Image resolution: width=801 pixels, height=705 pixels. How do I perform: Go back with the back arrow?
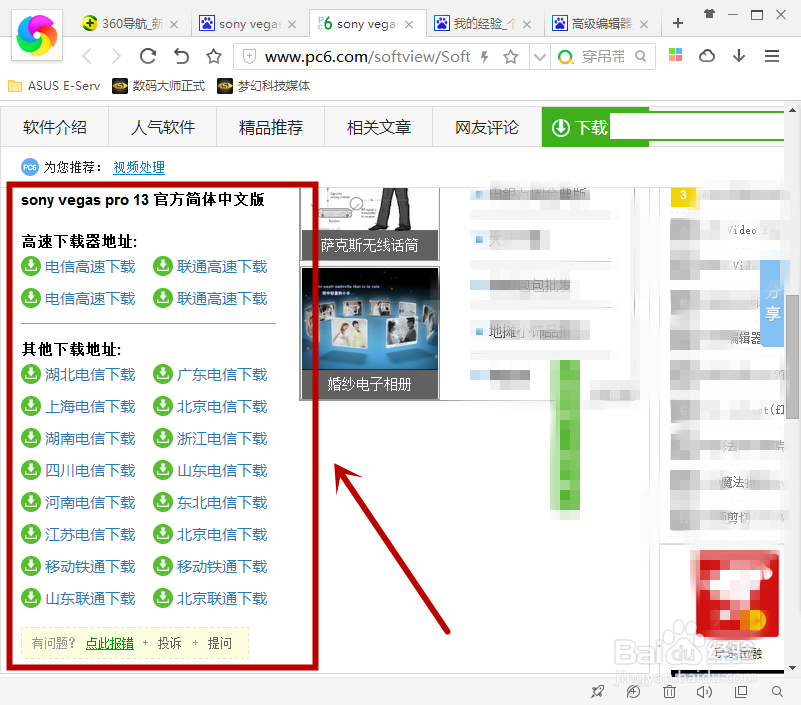pyautogui.click(x=87, y=56)
